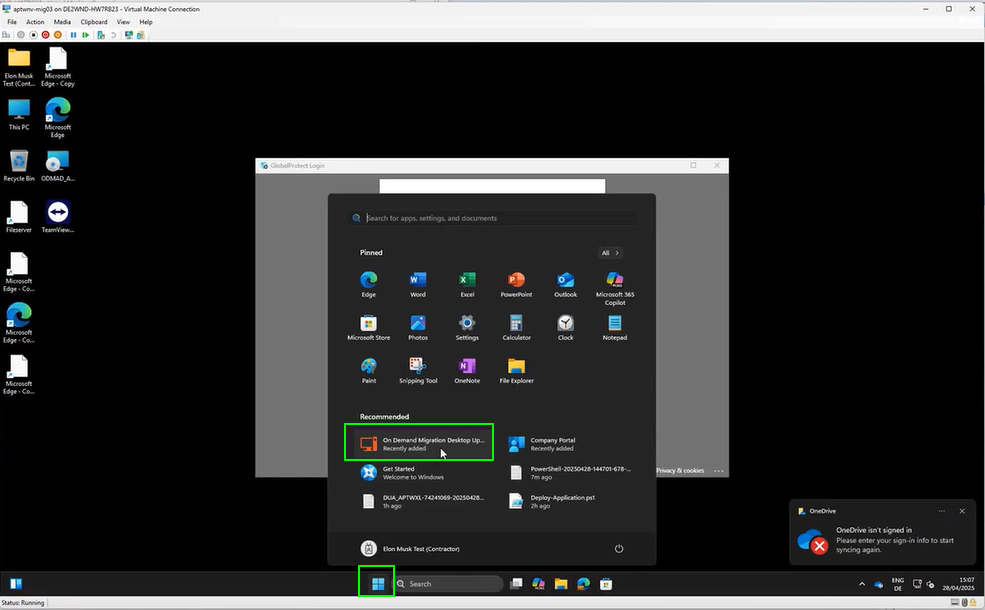Image resolution: width=985 pixels, height=610 pixels.
Task: Open Snipping Tool from the pinned apps
Action: [x=418, y=371]
